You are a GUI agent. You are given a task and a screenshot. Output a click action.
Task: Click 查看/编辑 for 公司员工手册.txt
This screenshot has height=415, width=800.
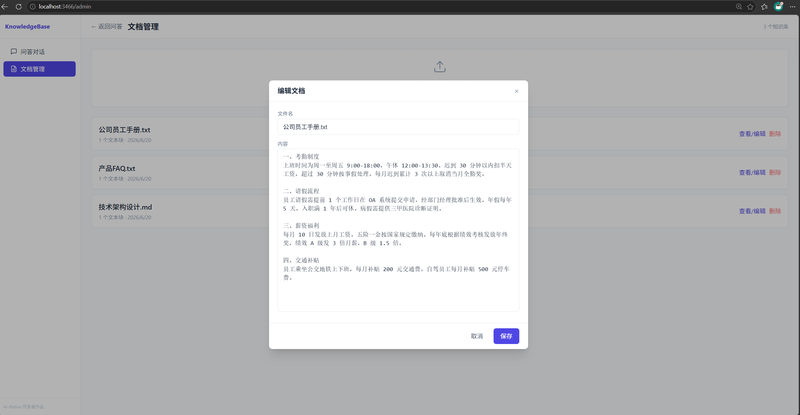coord(752,134)
